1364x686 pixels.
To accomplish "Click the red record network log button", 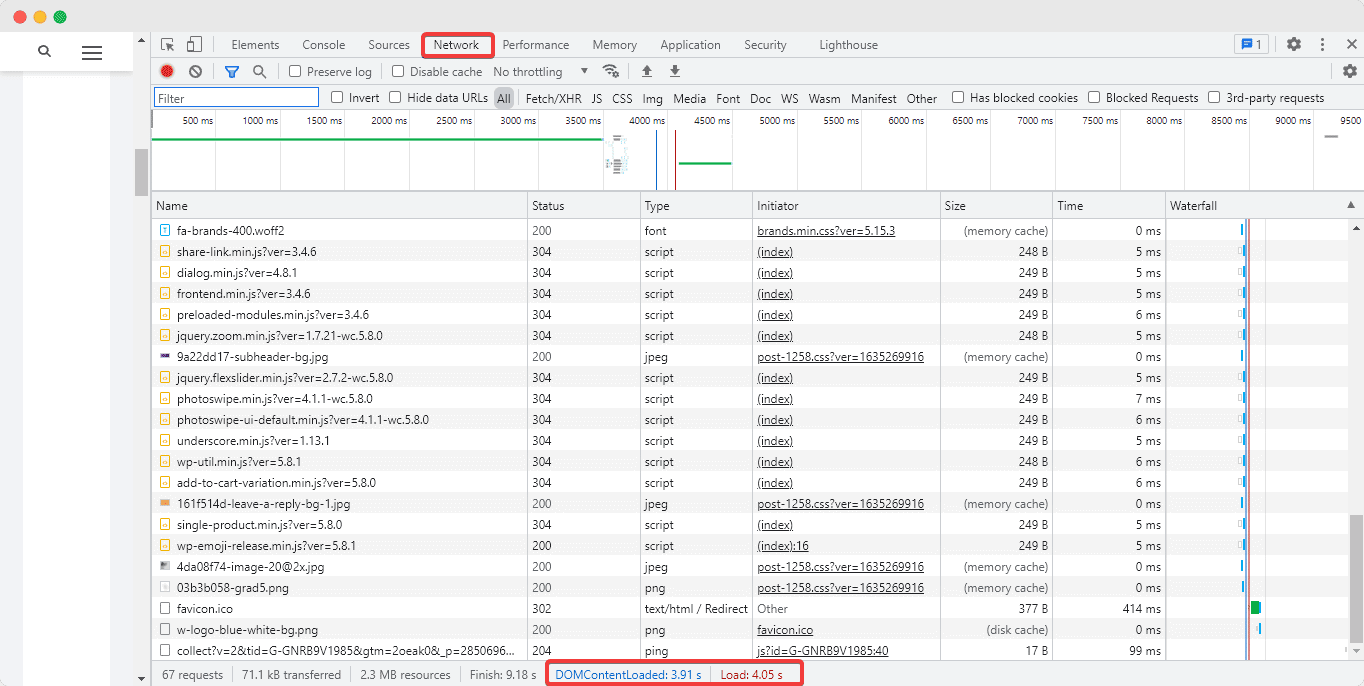I will pos(167,72).
